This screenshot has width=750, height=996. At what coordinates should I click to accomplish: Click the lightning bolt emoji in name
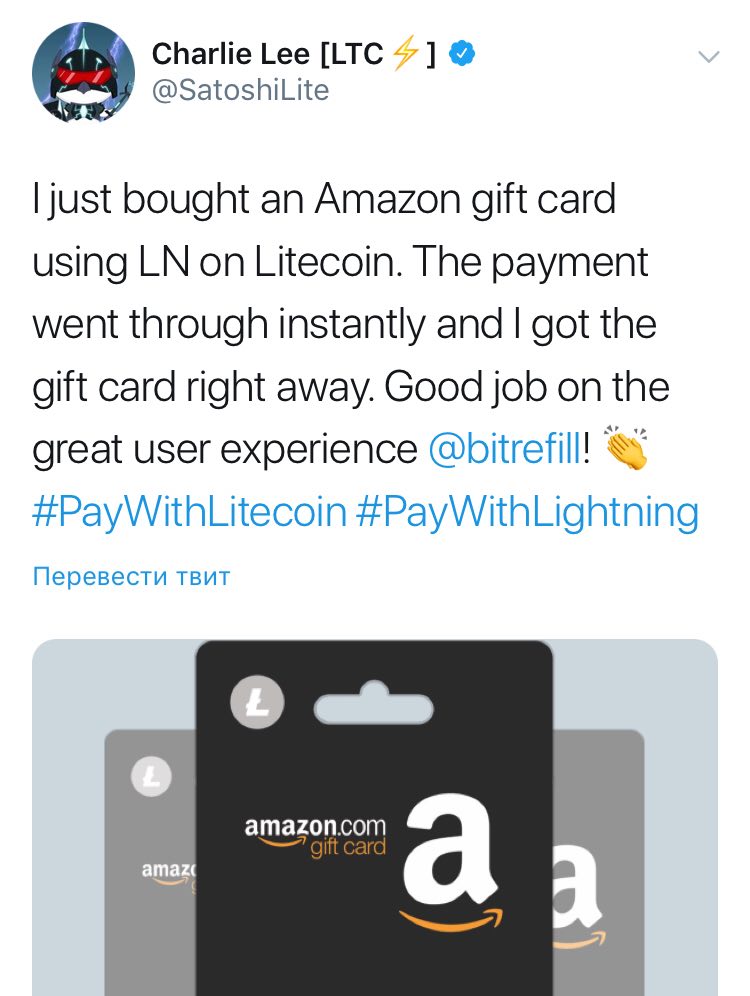[406, 54]
